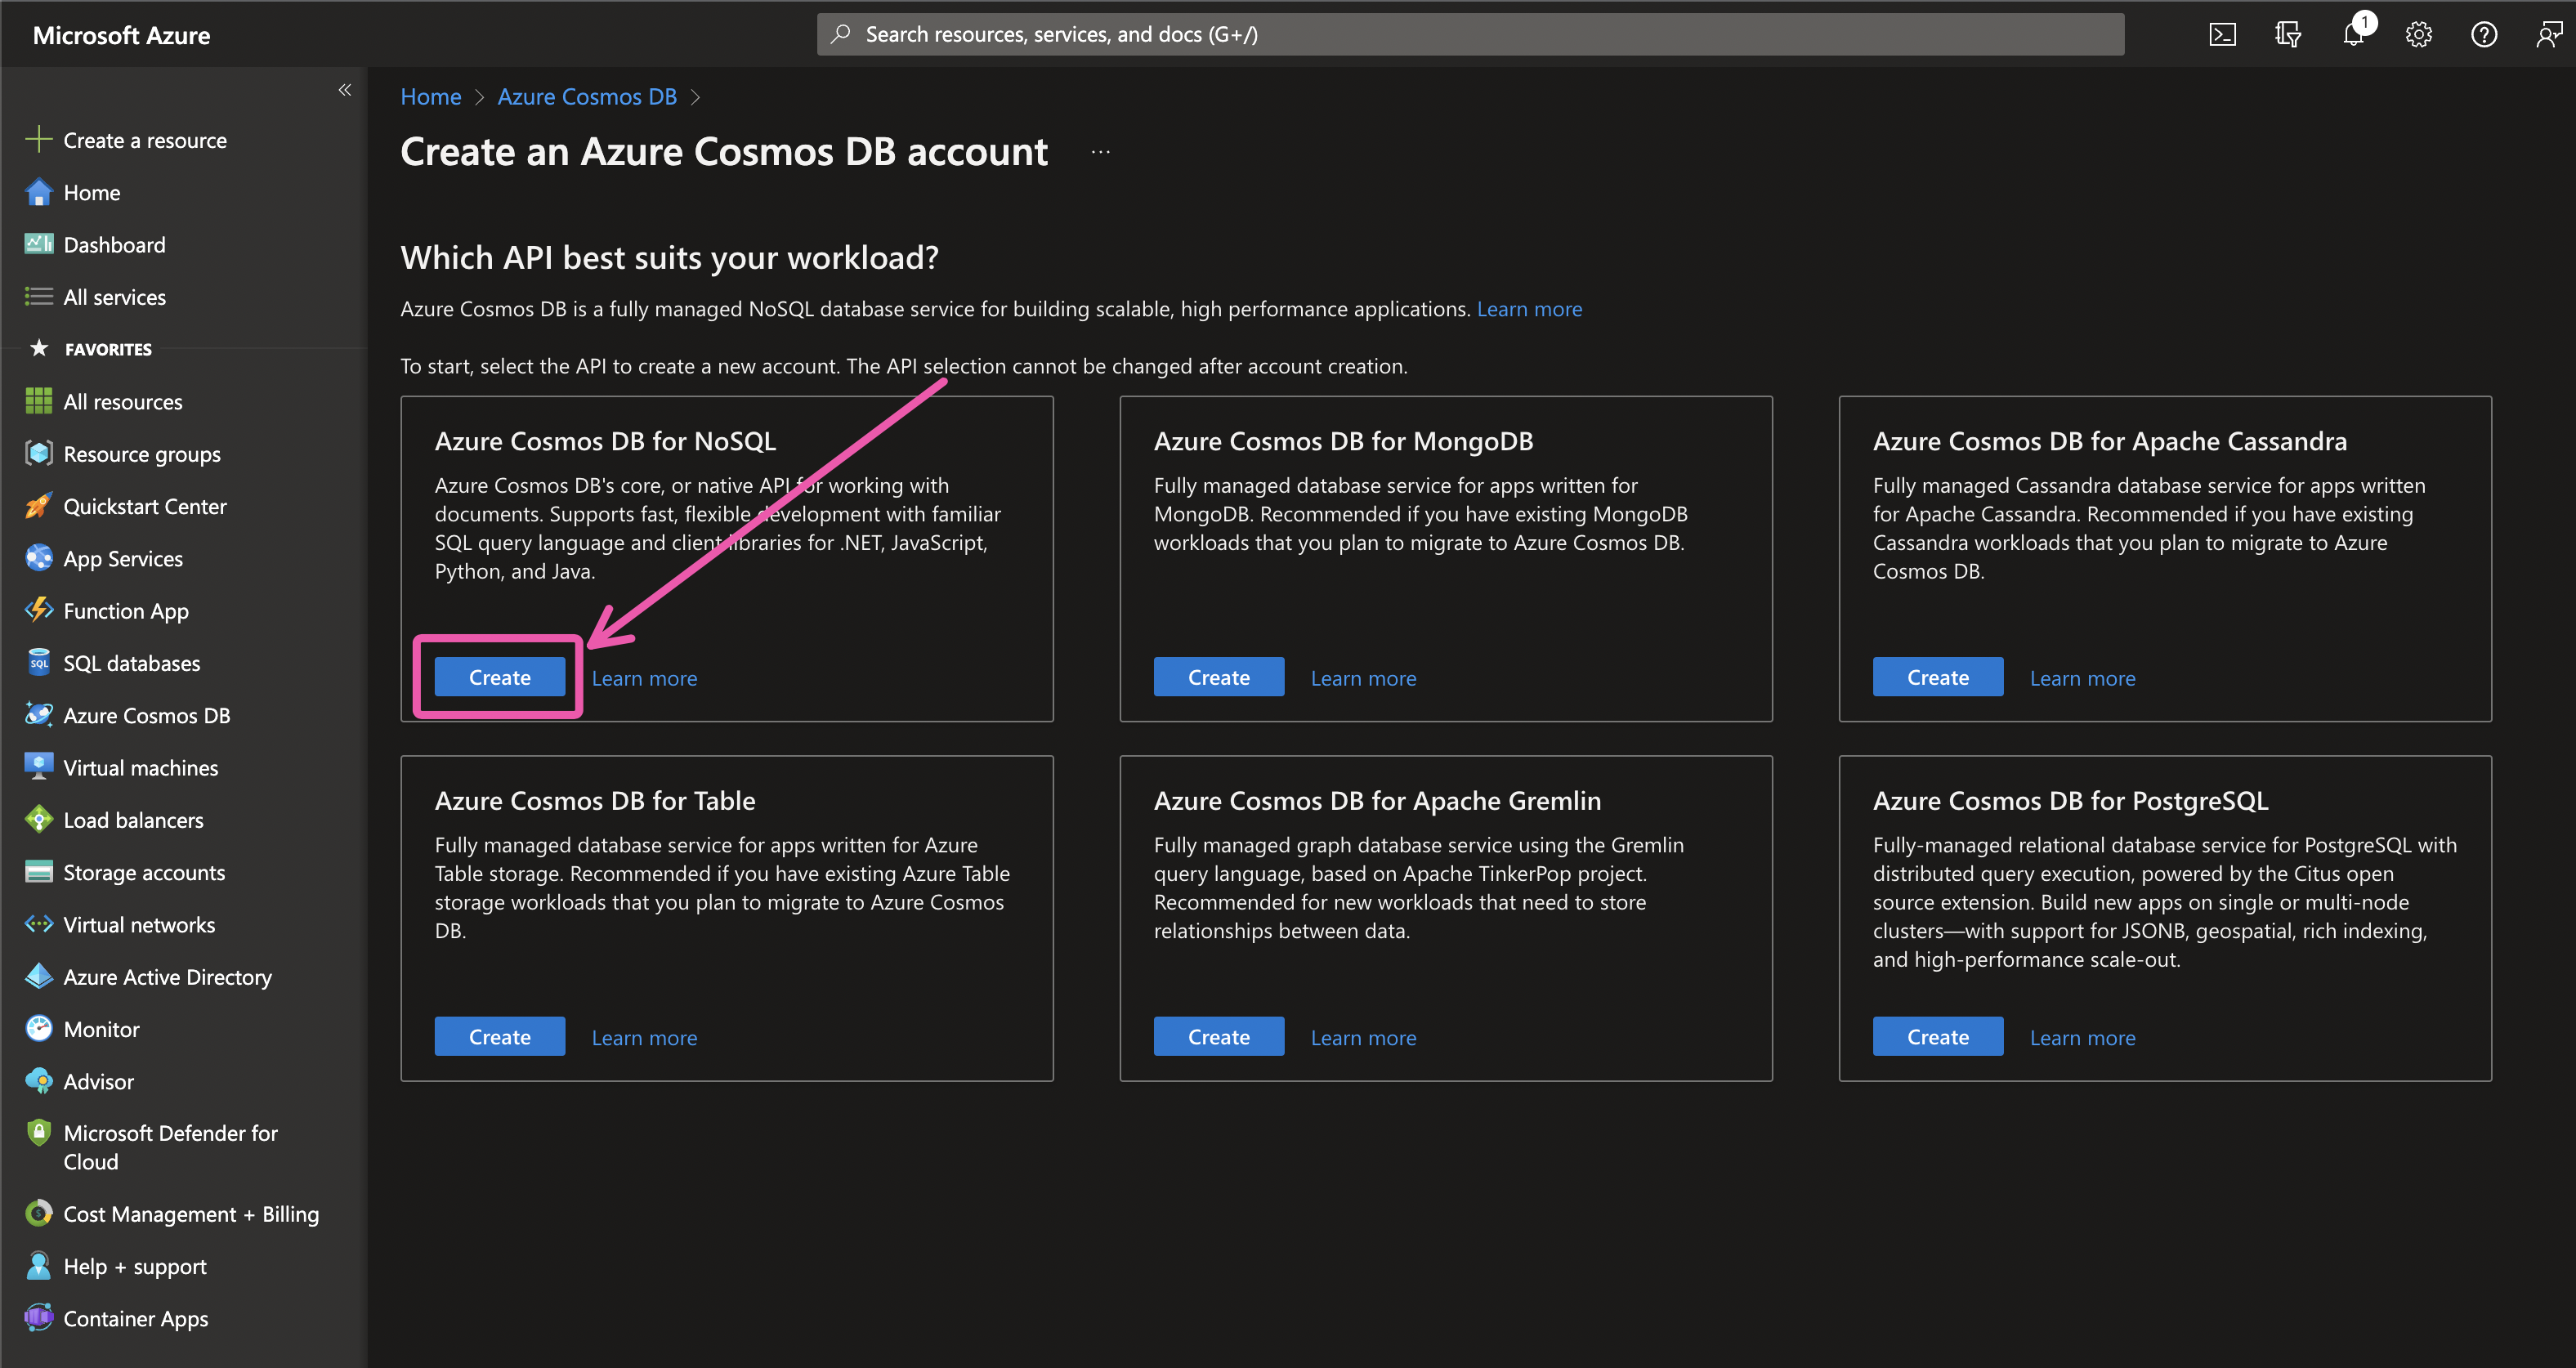Select Function App in the sidebar
This screenshot has width=2576, height=1368.
[125, 610]
